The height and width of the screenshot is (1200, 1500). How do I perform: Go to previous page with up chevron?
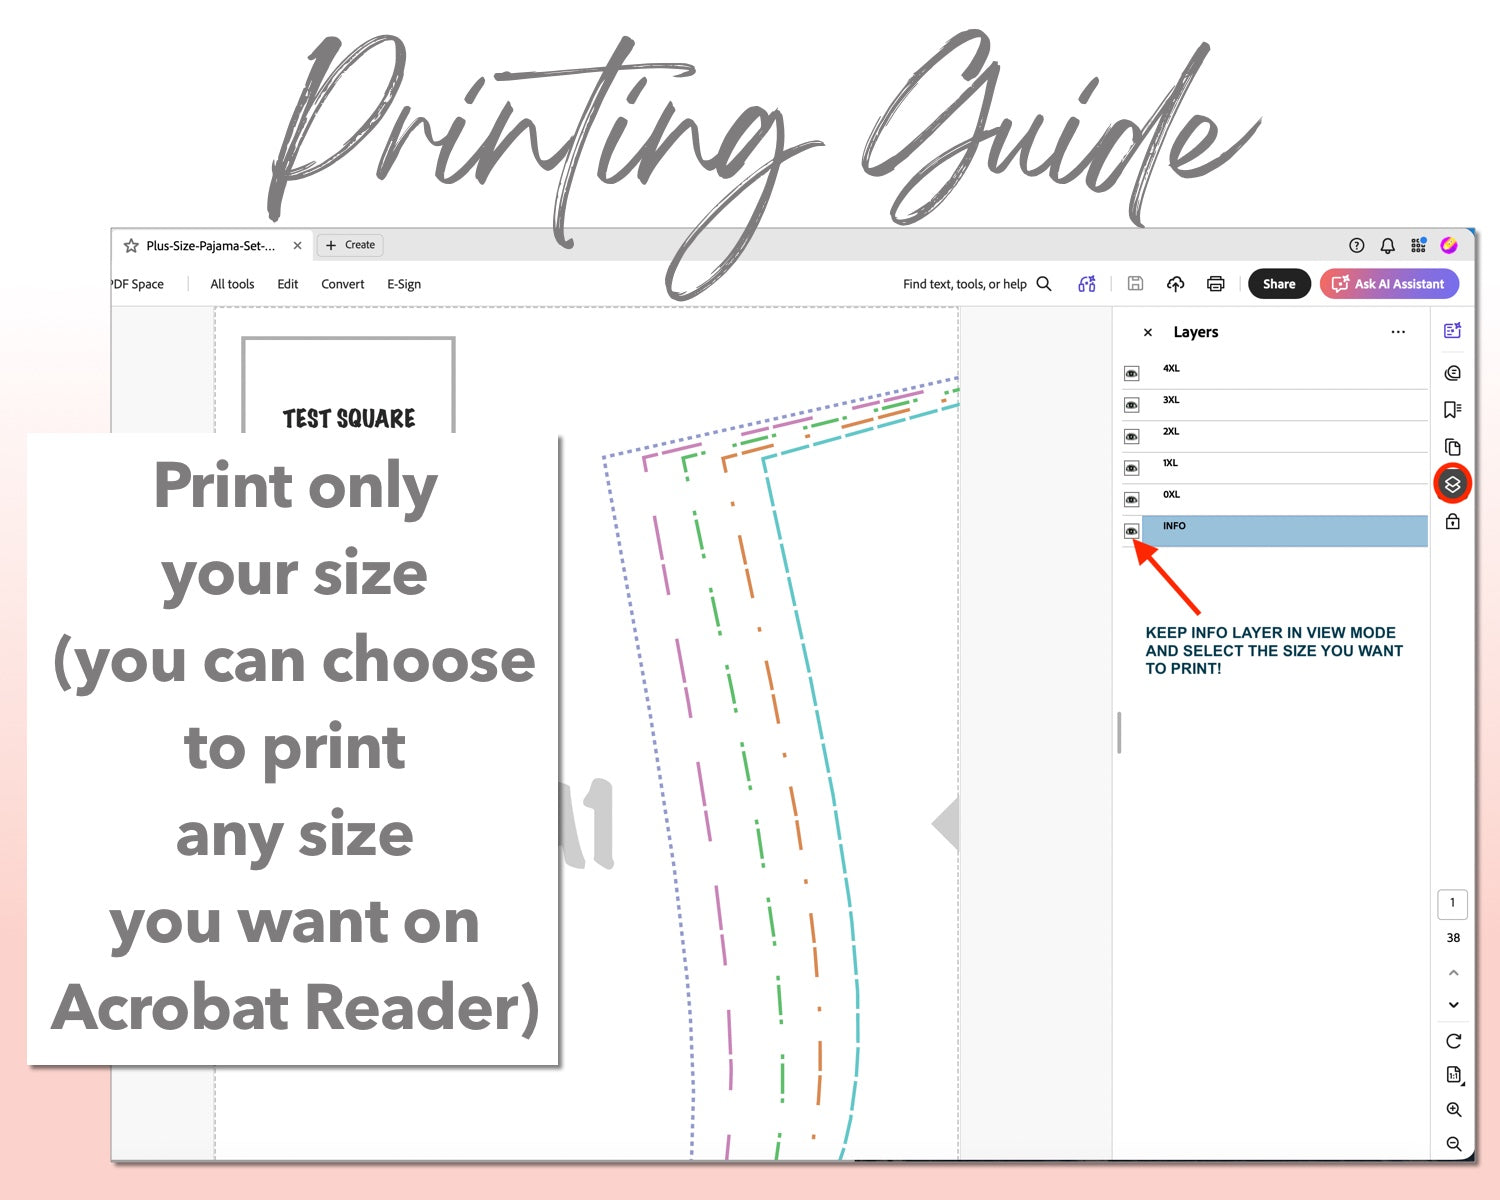coord(1454,972)
